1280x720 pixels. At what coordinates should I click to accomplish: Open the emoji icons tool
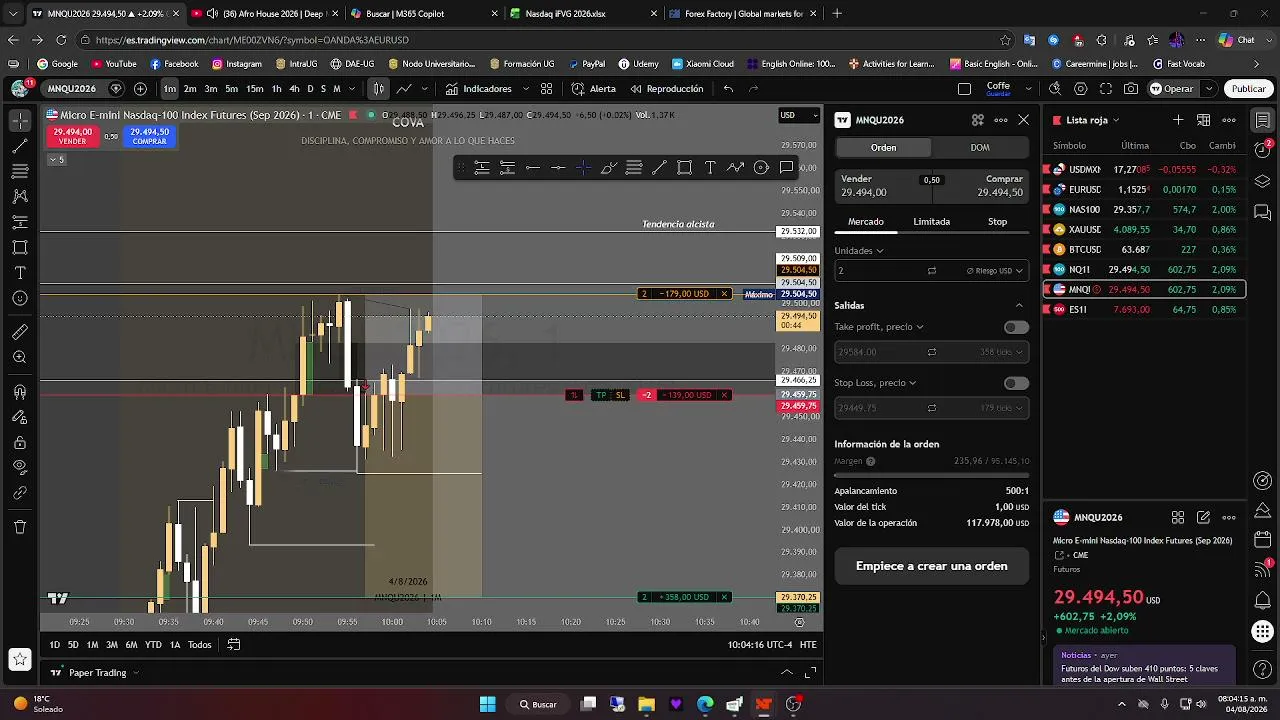pos(20,298)
